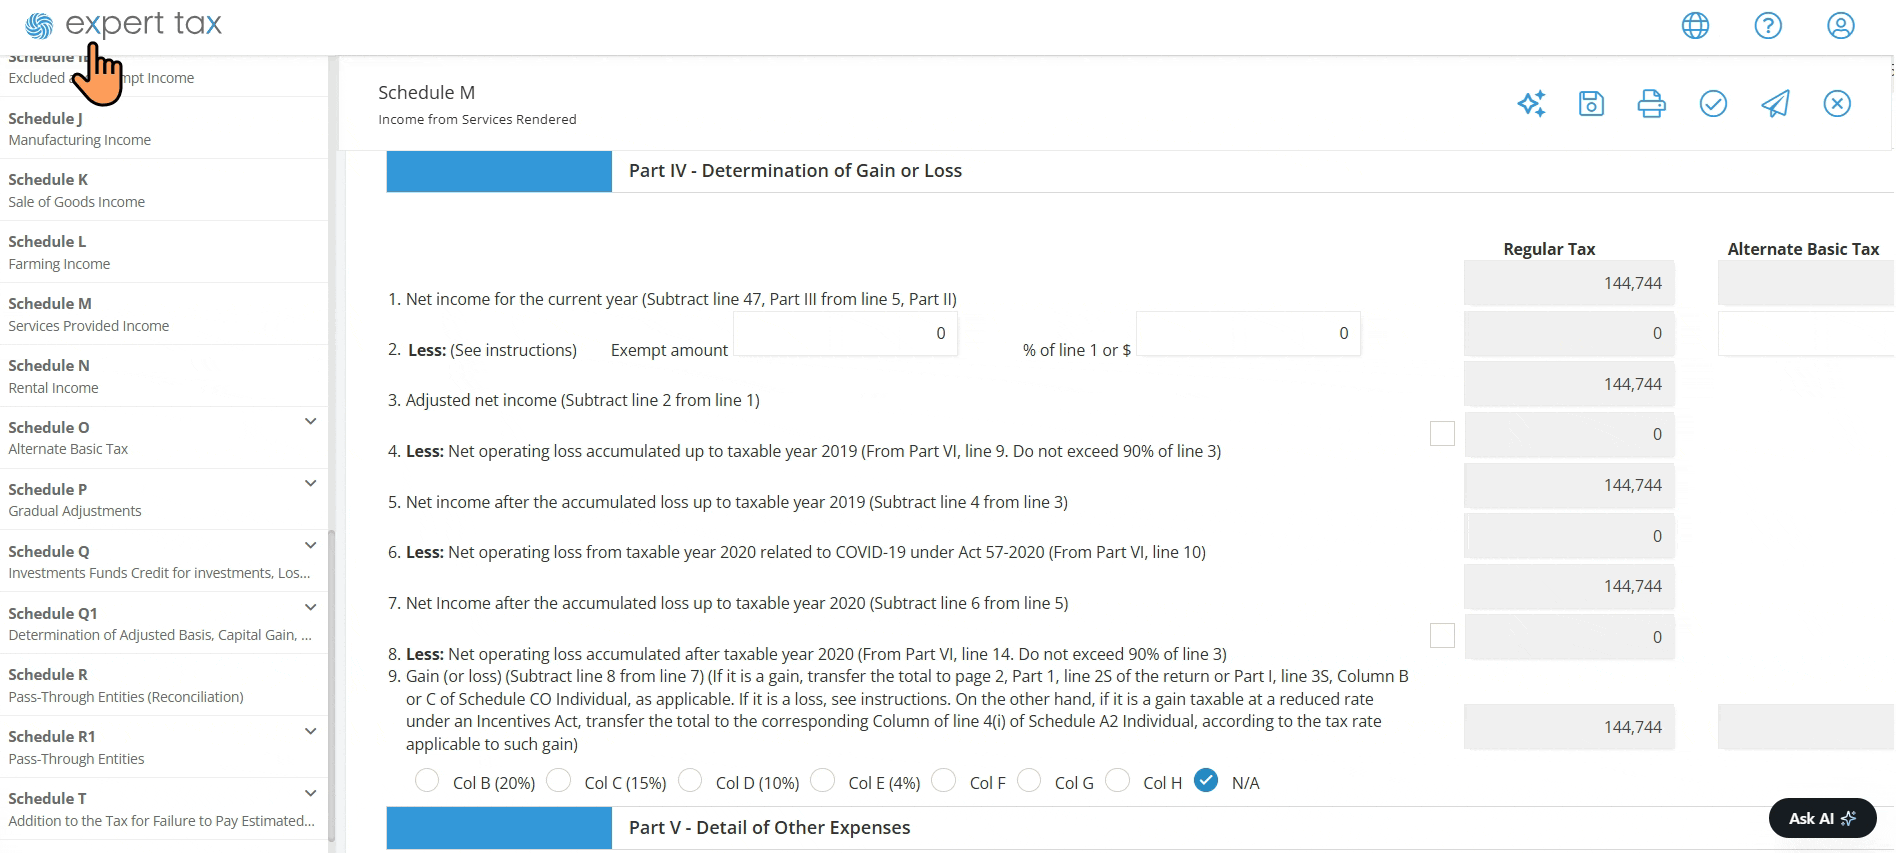
Task: Tick the checkbox beside line 4
Action: coord(1442,434)
